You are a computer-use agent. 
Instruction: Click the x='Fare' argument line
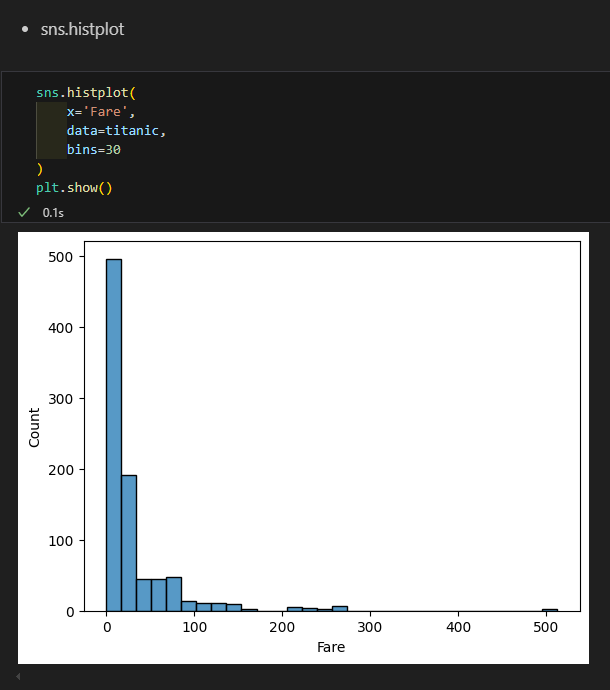101,112
